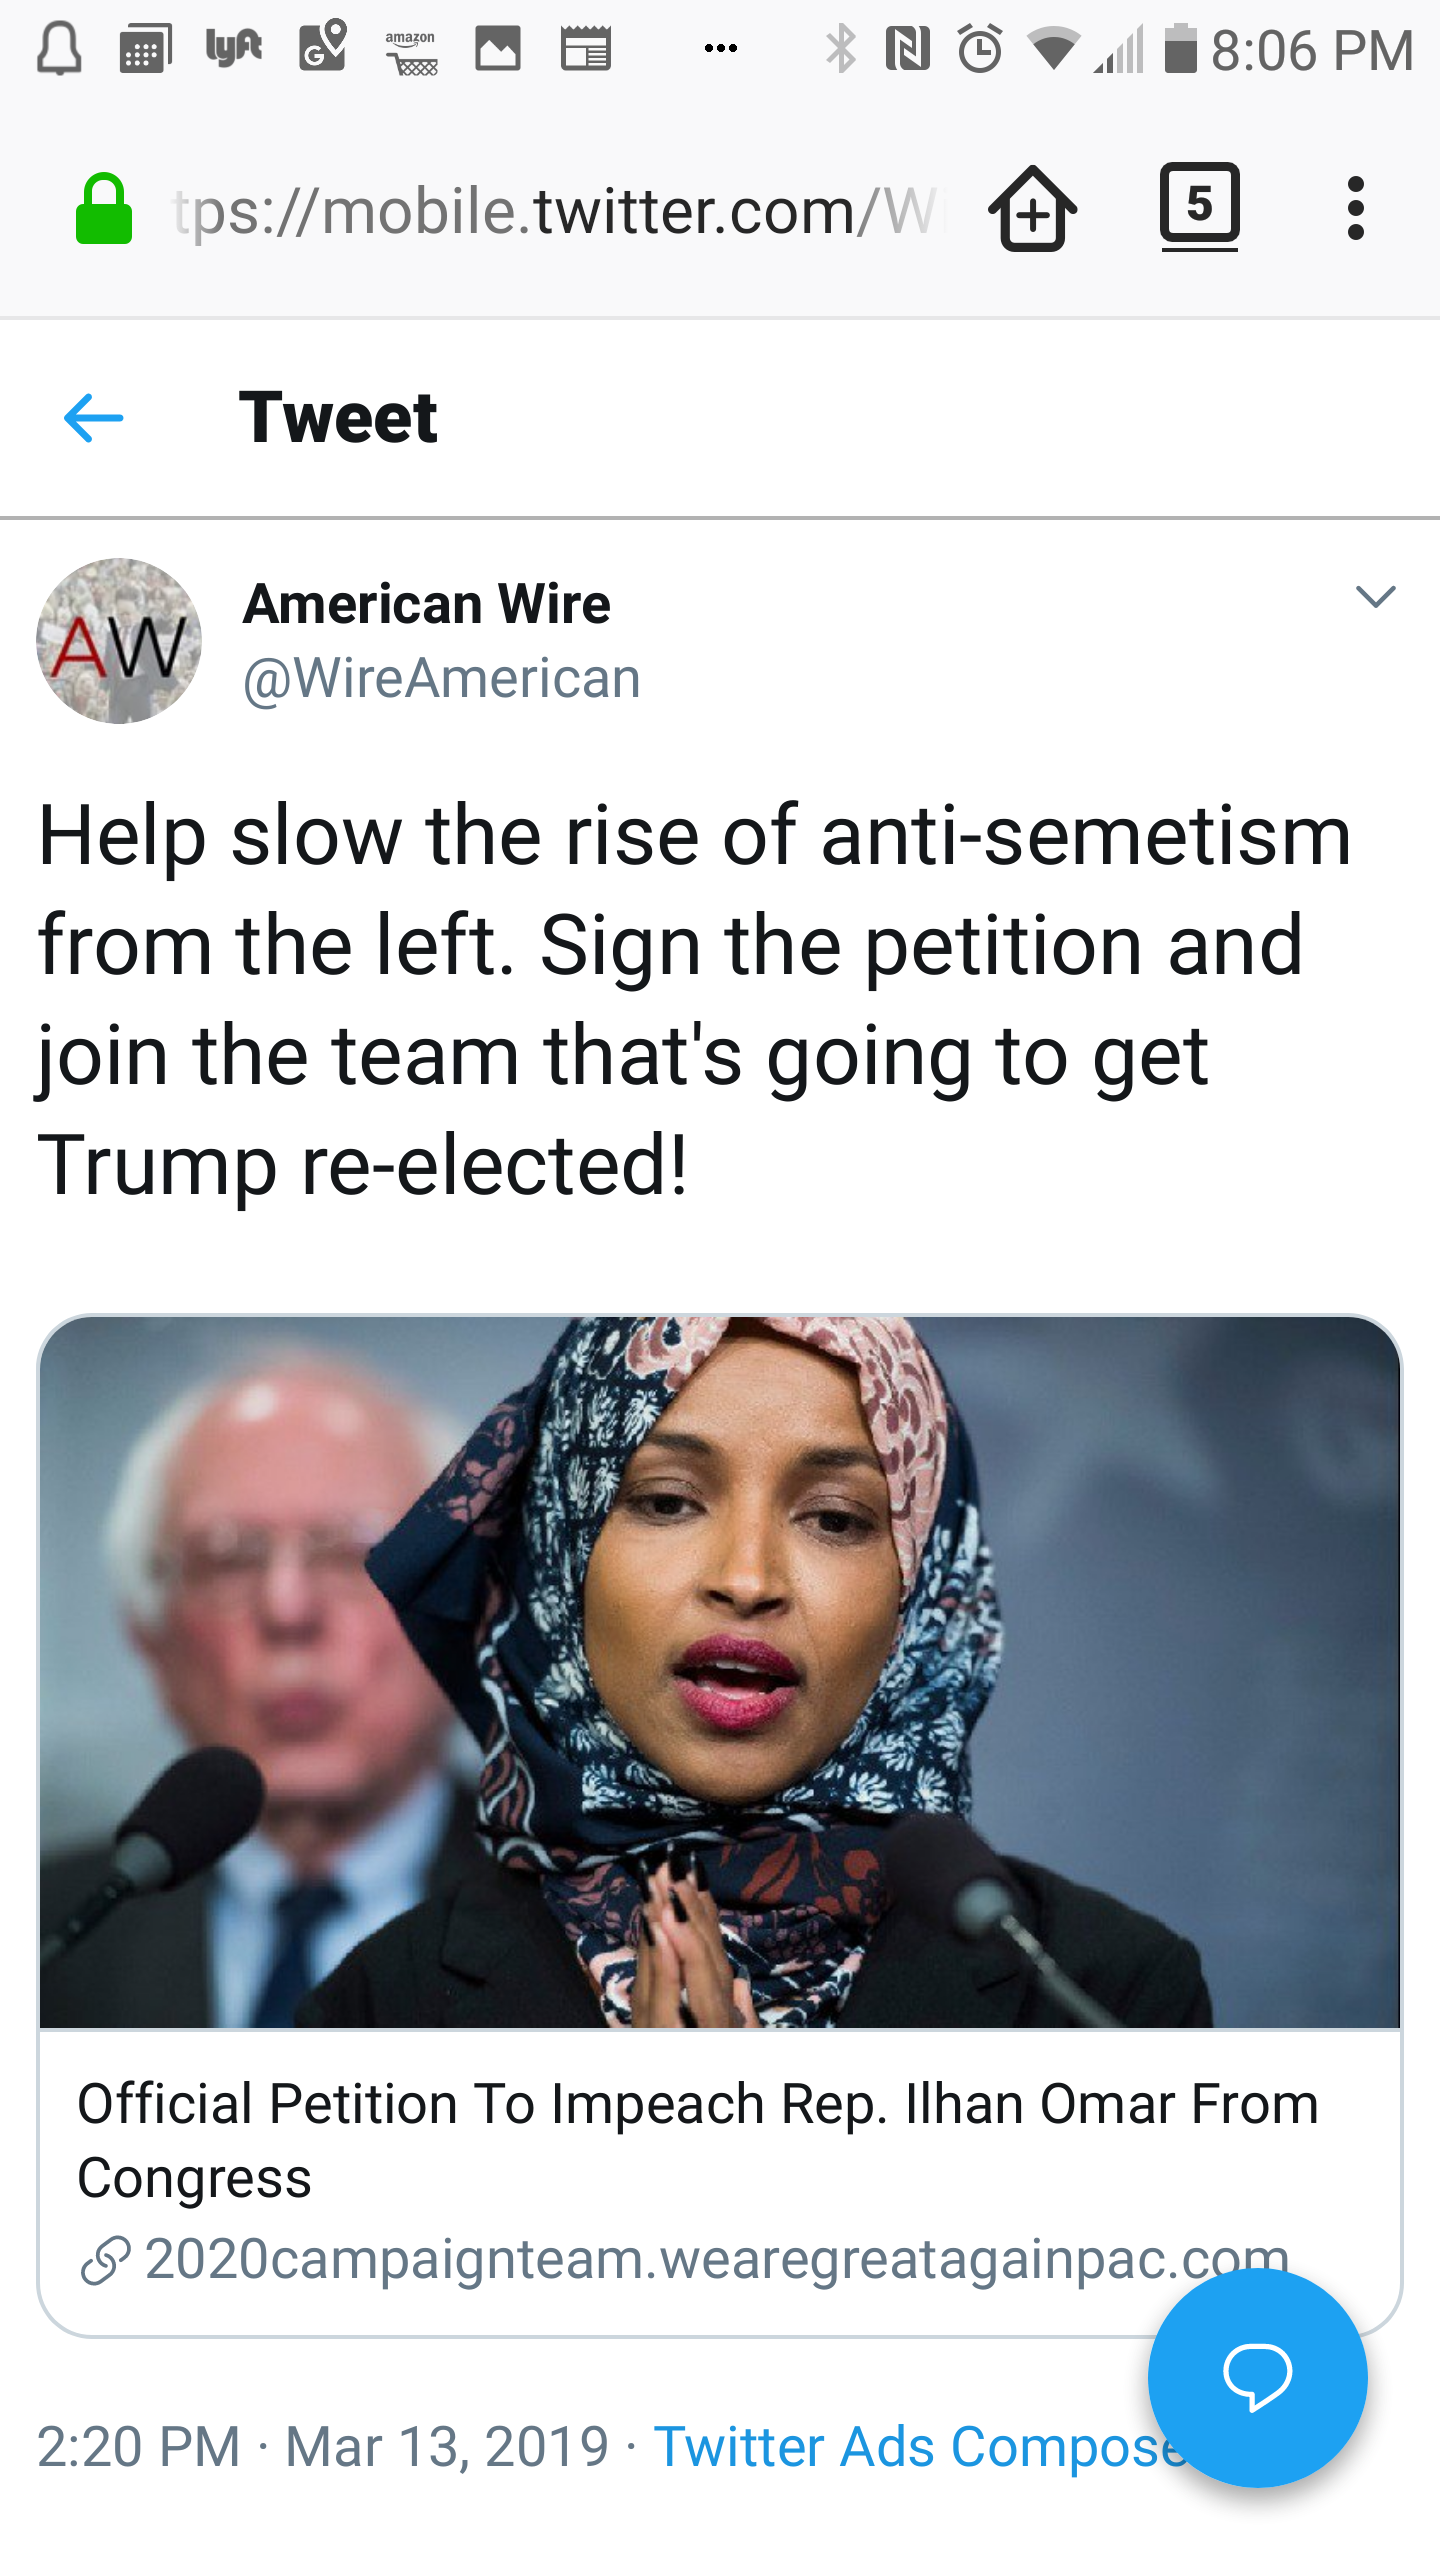The width and height of the screenshot is (1440, 2560).
Task: Tap the Lyft notification icon
Action: pos(234,47)
